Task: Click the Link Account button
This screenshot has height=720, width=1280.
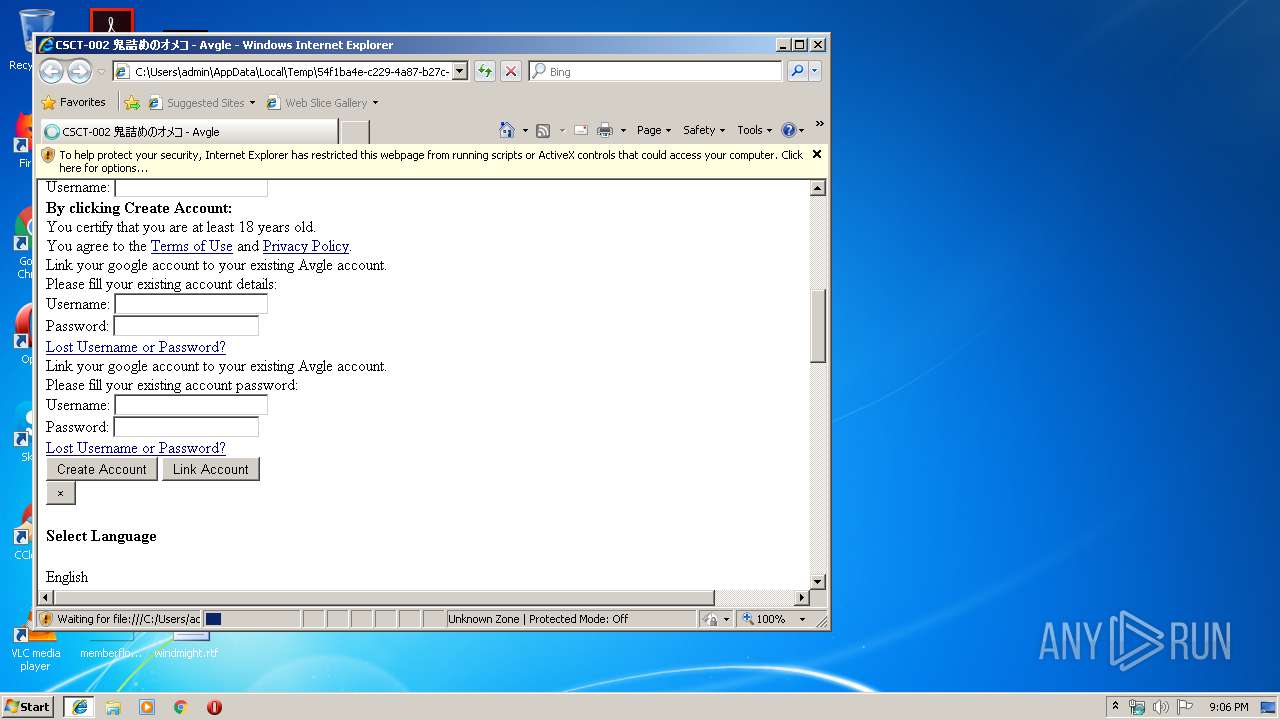Action: (211, 469)
